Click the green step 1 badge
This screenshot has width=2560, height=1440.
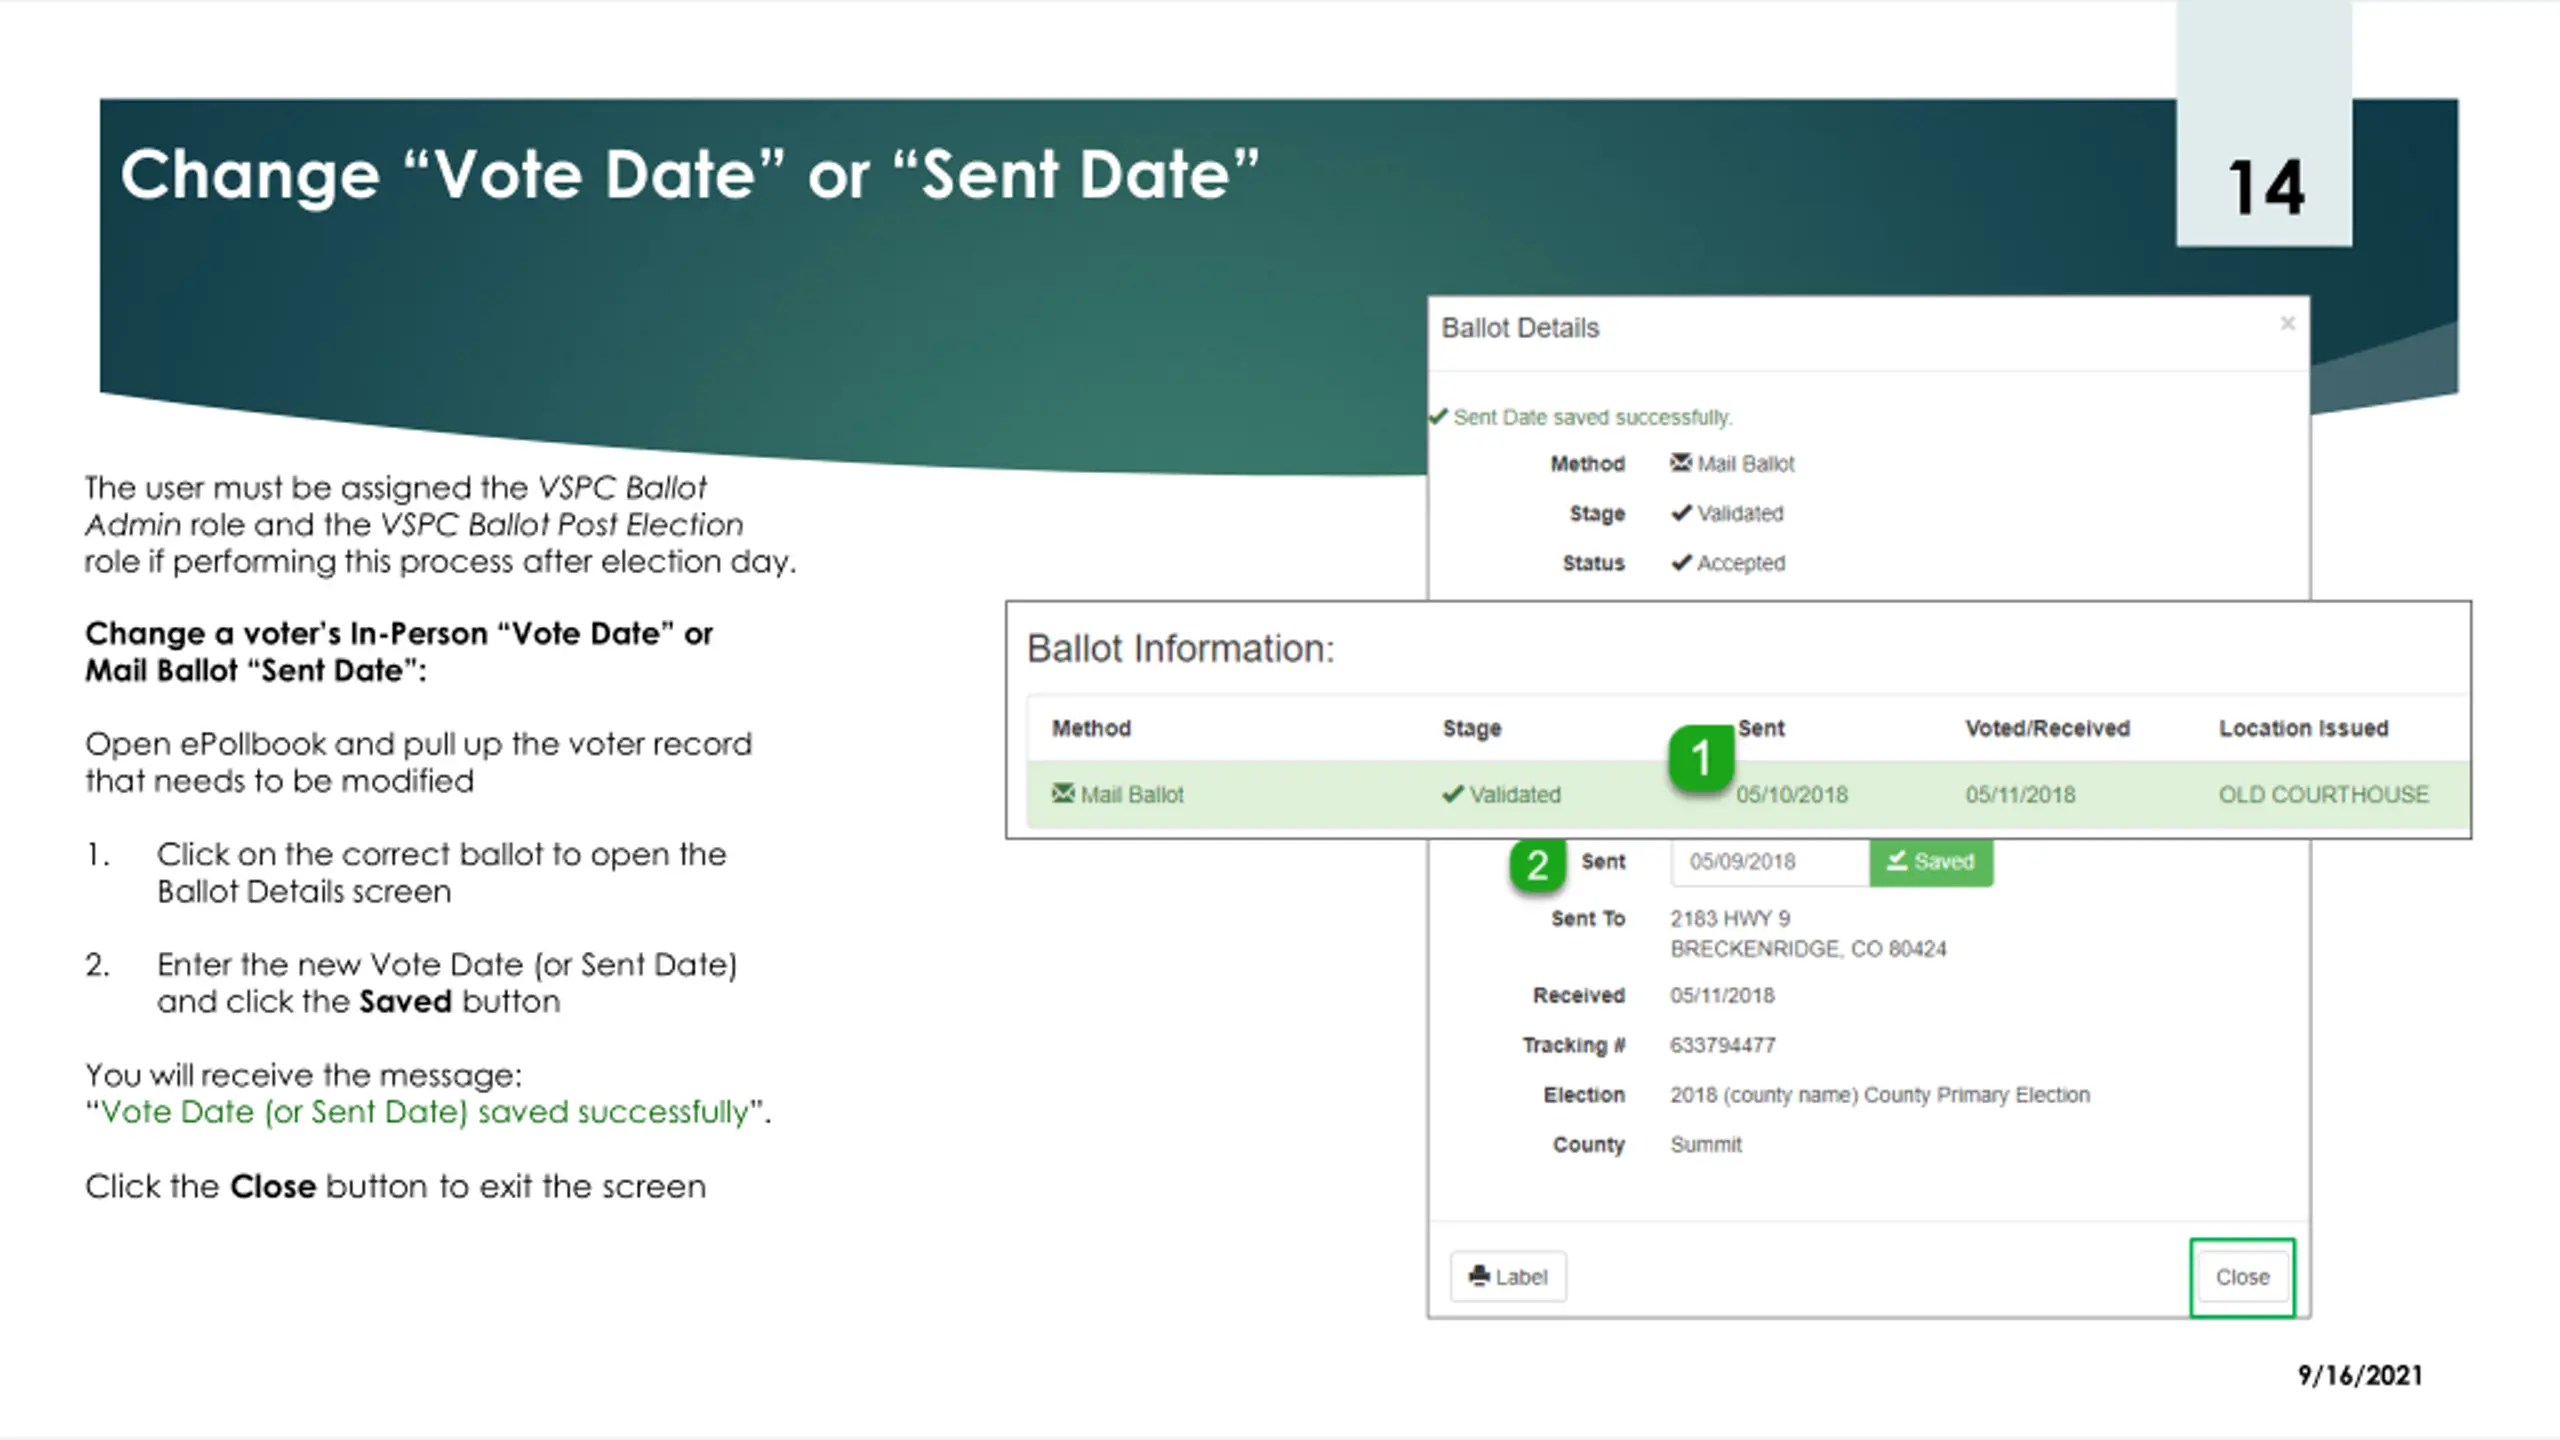tap(1700, 757)
